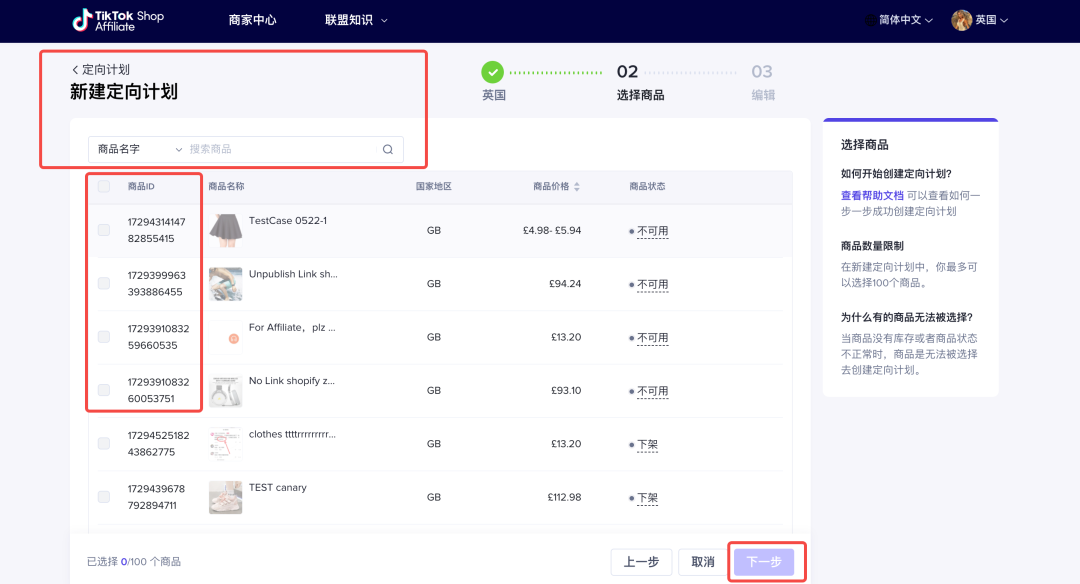Viewport: 1080px width, 584px height.
Task: Click the search magnifier icon
Action: click(388, 150)
